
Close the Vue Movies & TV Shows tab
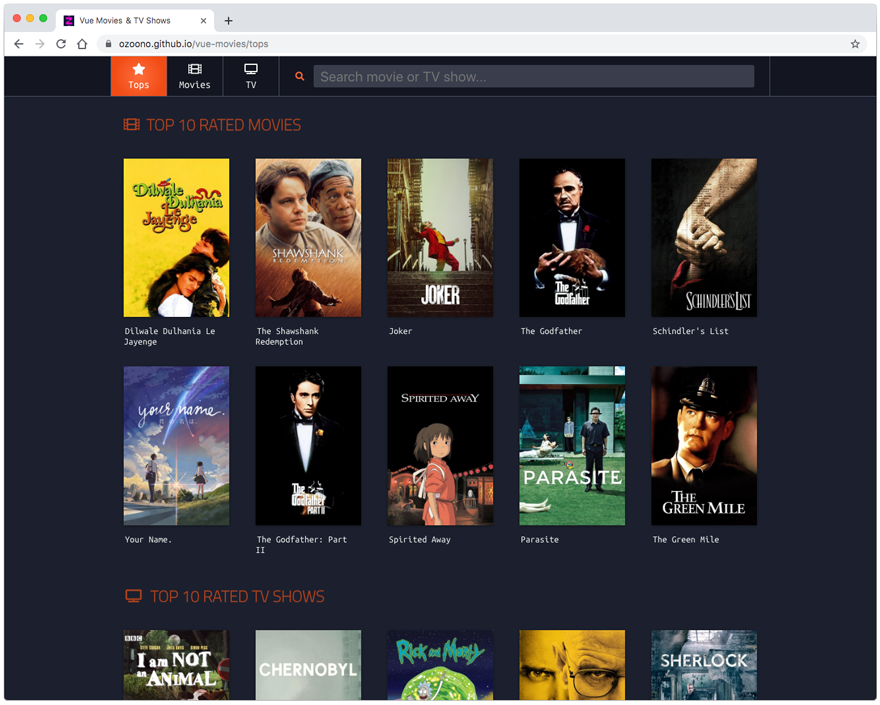[x=203, y=21]
